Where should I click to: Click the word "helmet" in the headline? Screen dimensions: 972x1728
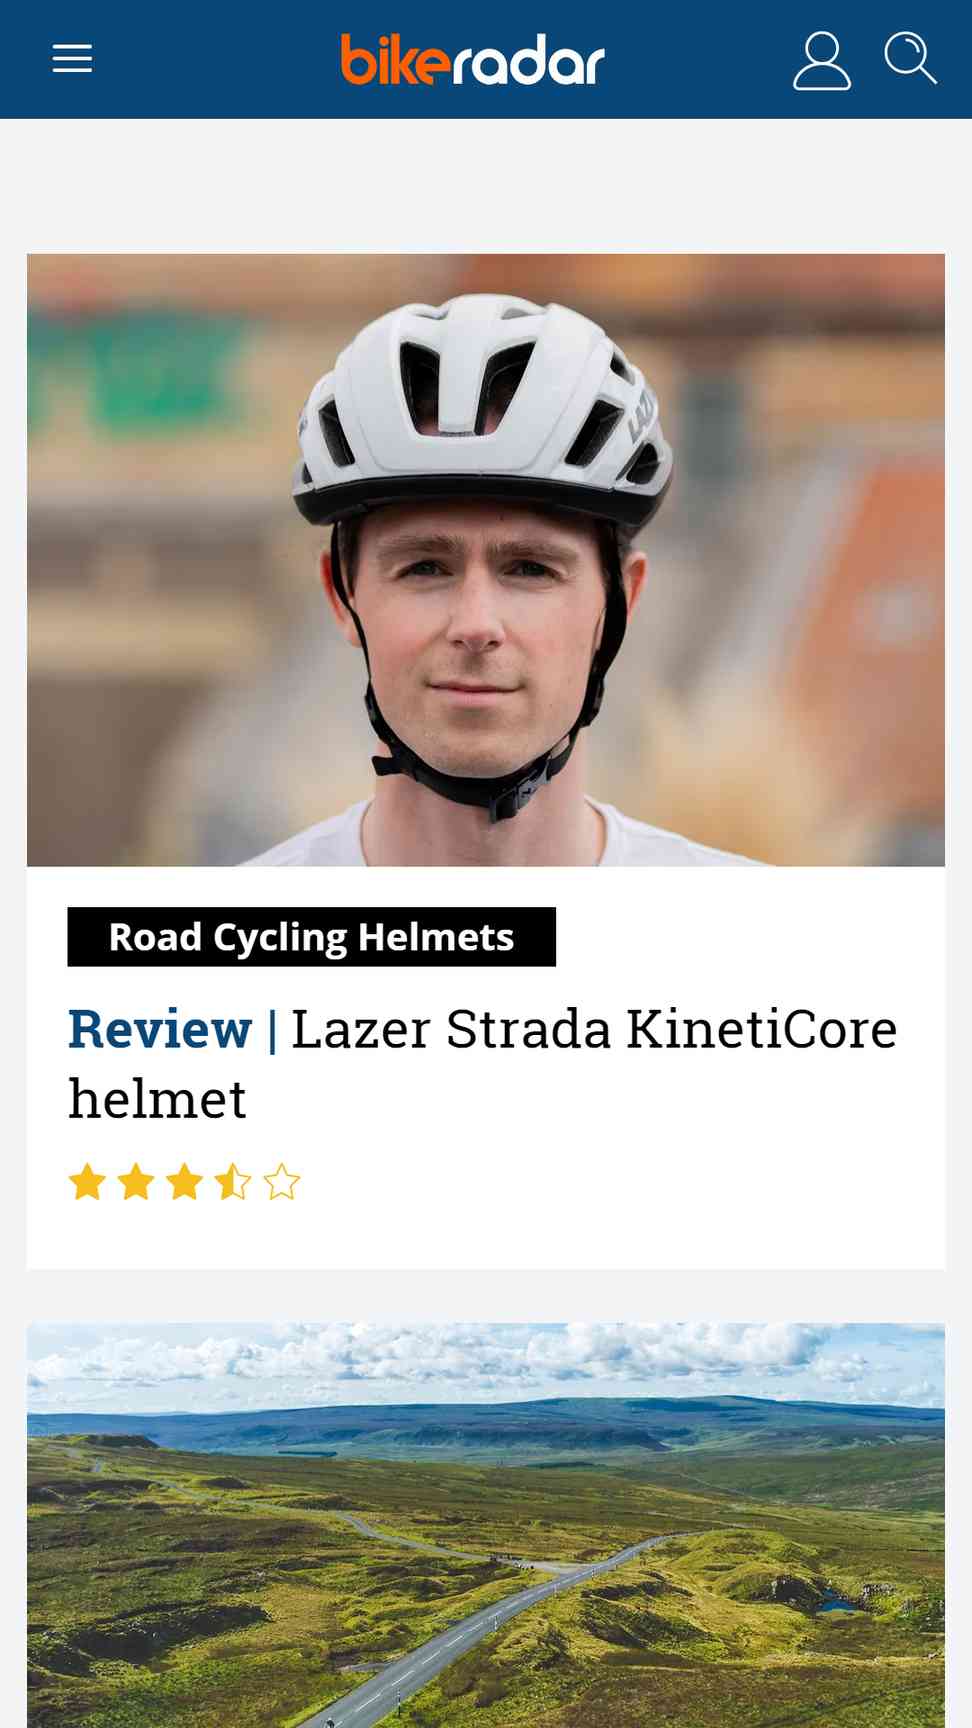(157, 1099)
